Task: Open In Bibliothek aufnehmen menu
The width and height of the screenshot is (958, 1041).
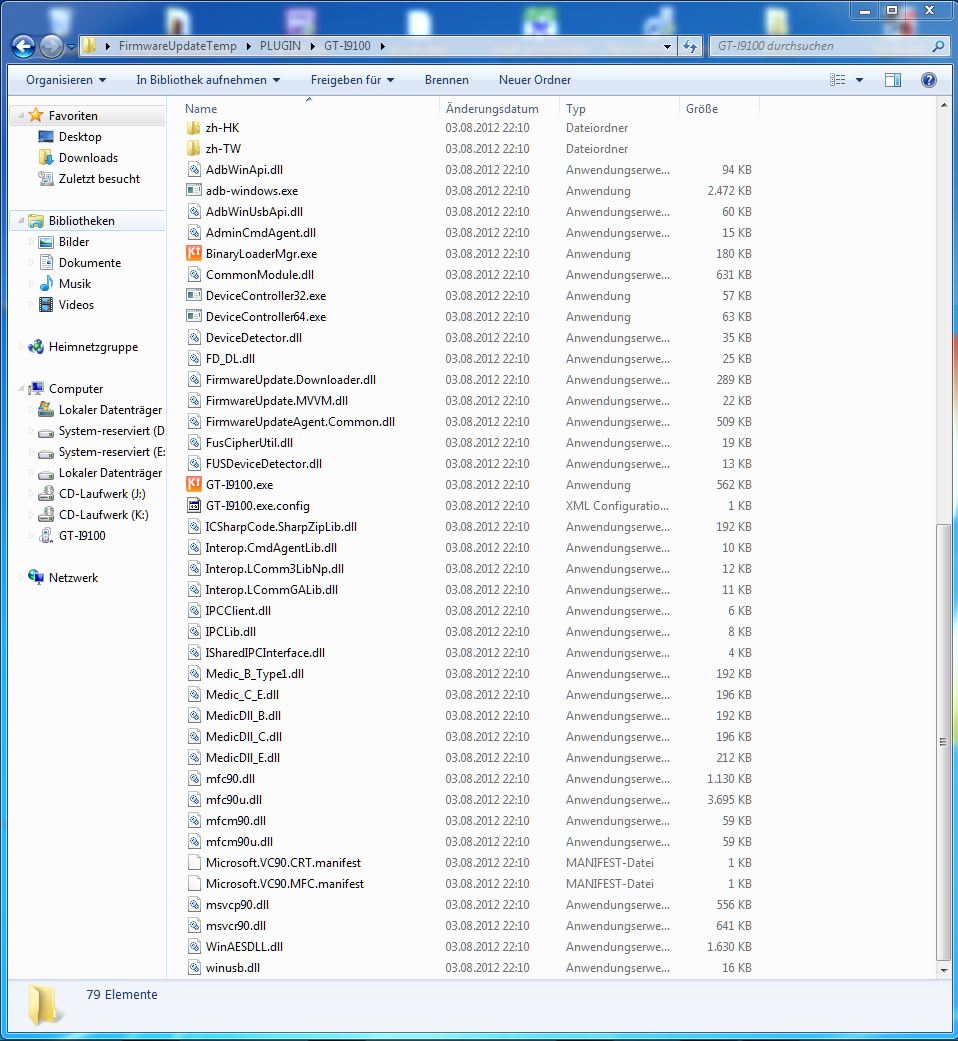Action: tap(208, 80)
